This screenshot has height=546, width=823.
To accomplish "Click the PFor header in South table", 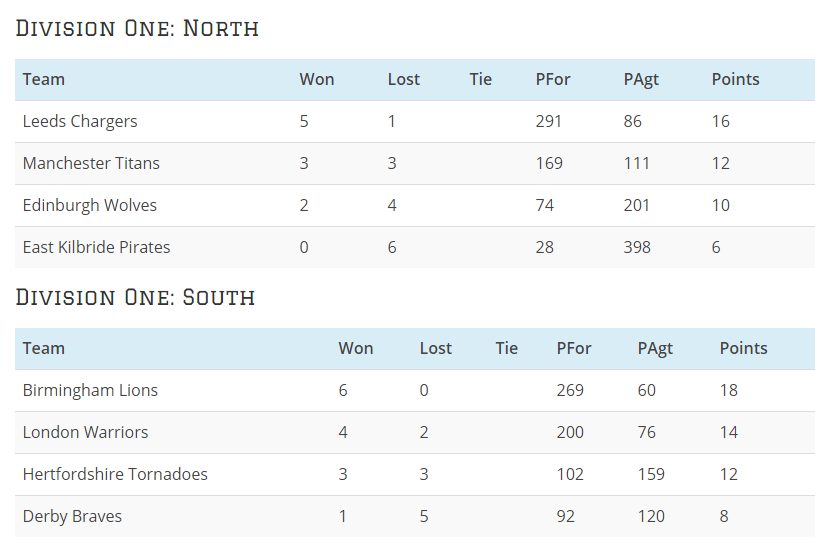I will pyautogui.click(x=574, y=349).
